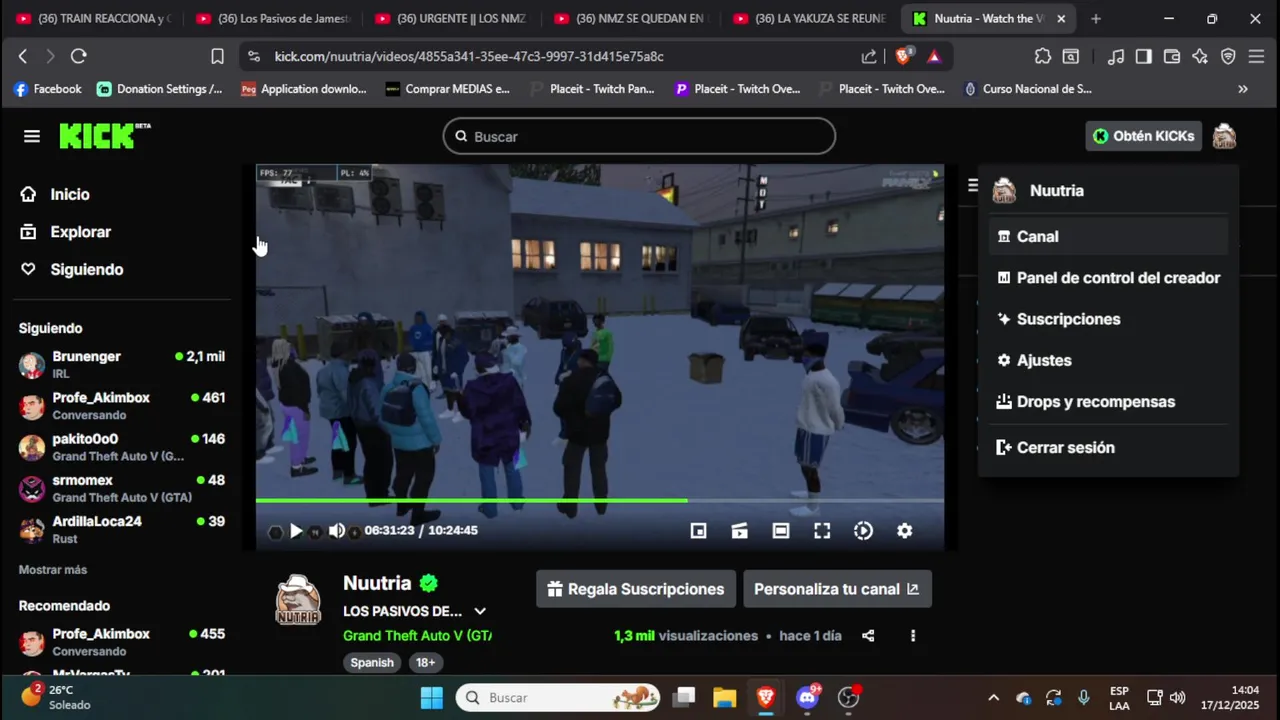The height and width of the screenshot is (720, 1280).
Task: Show hidden system tray icons
Action: click(x=993, y=697)
